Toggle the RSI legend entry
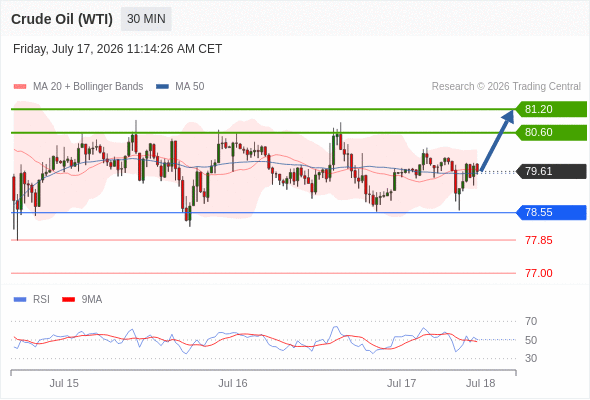The image size is (590, 400). pyautogui.click(x=32, y=300)
